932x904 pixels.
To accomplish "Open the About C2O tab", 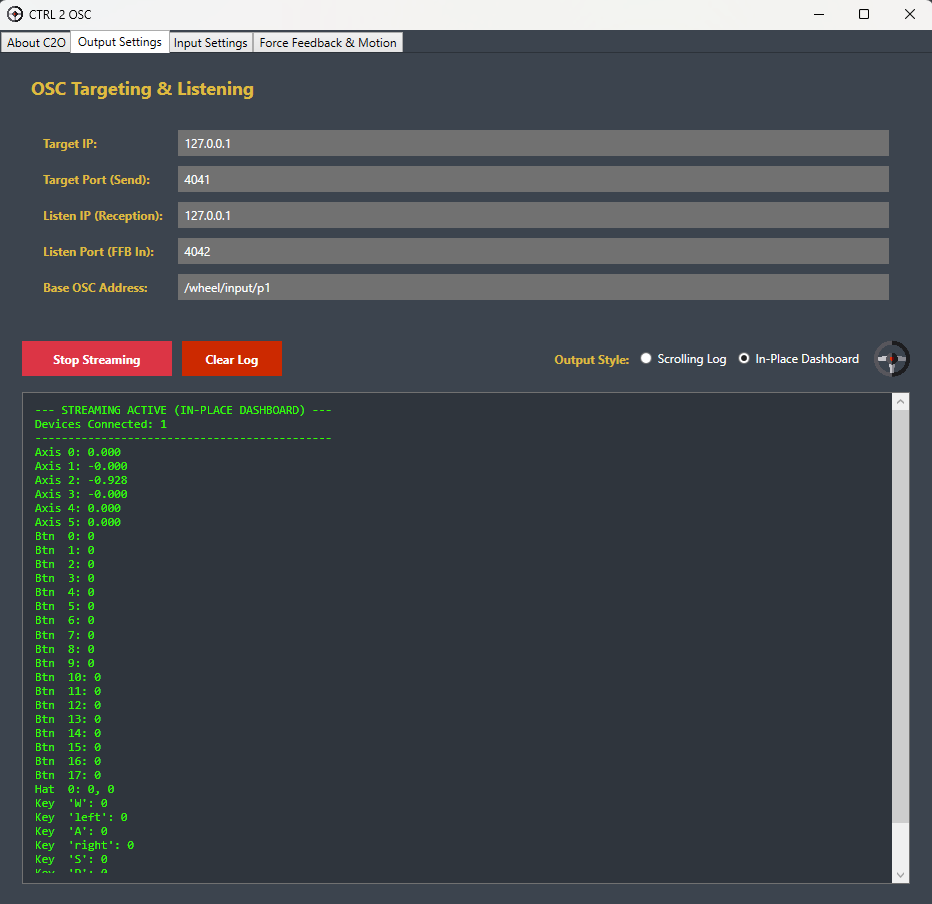I will (36, 43).
